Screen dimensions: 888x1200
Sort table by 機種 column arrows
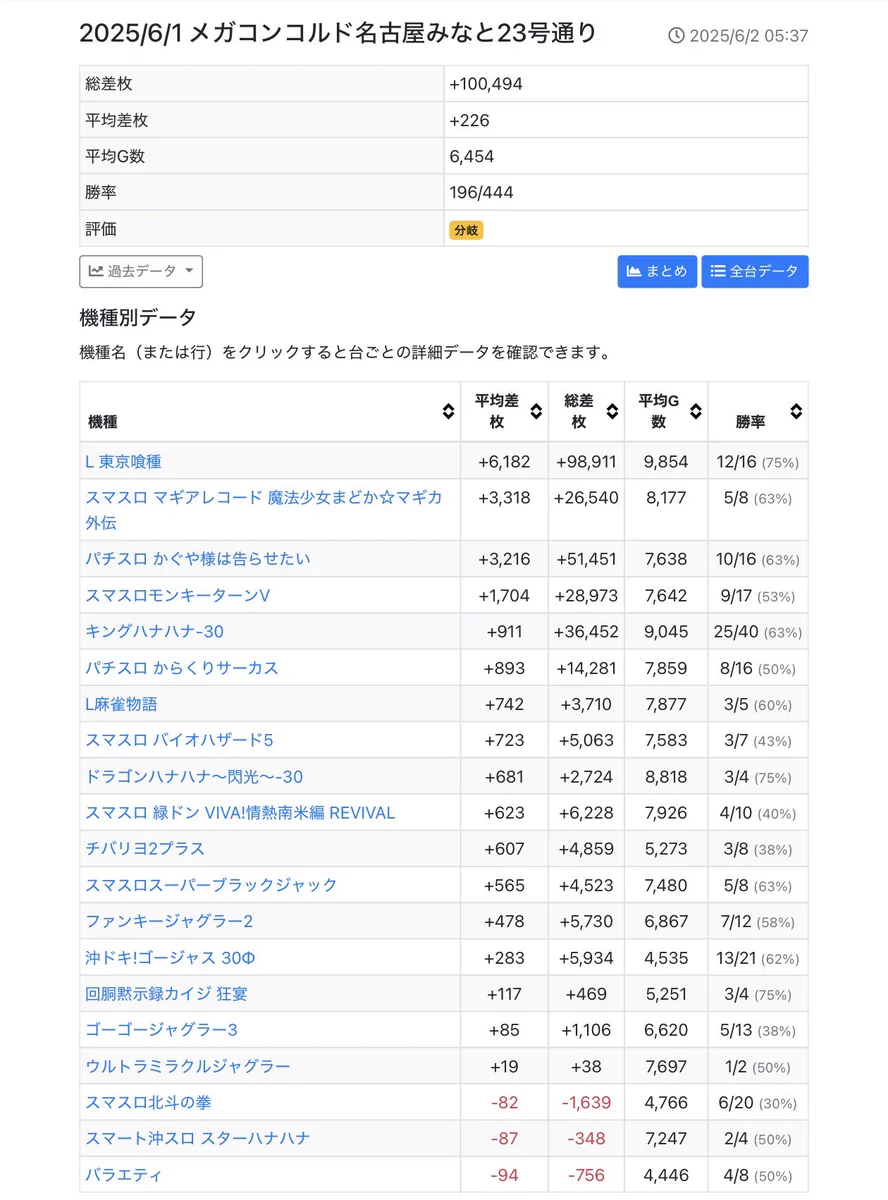pos(448,411)
